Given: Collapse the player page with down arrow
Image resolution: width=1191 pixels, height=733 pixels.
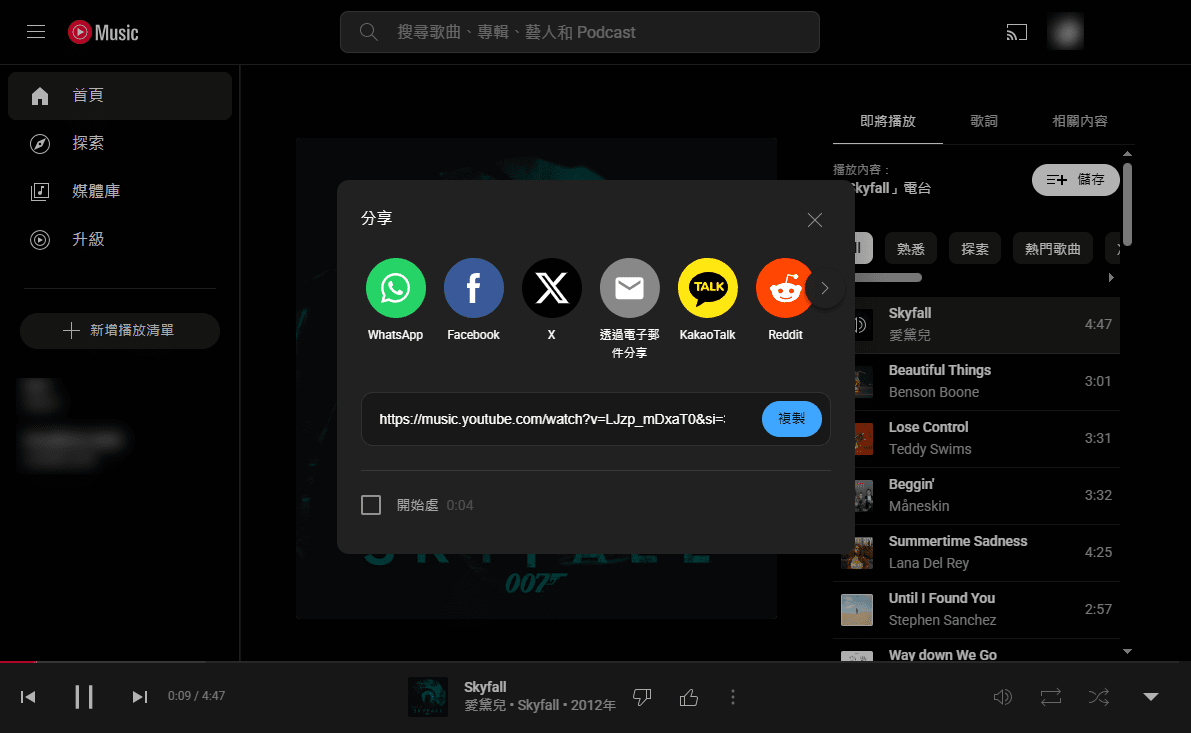Looking at the screenshot, I should [1151, 697].
